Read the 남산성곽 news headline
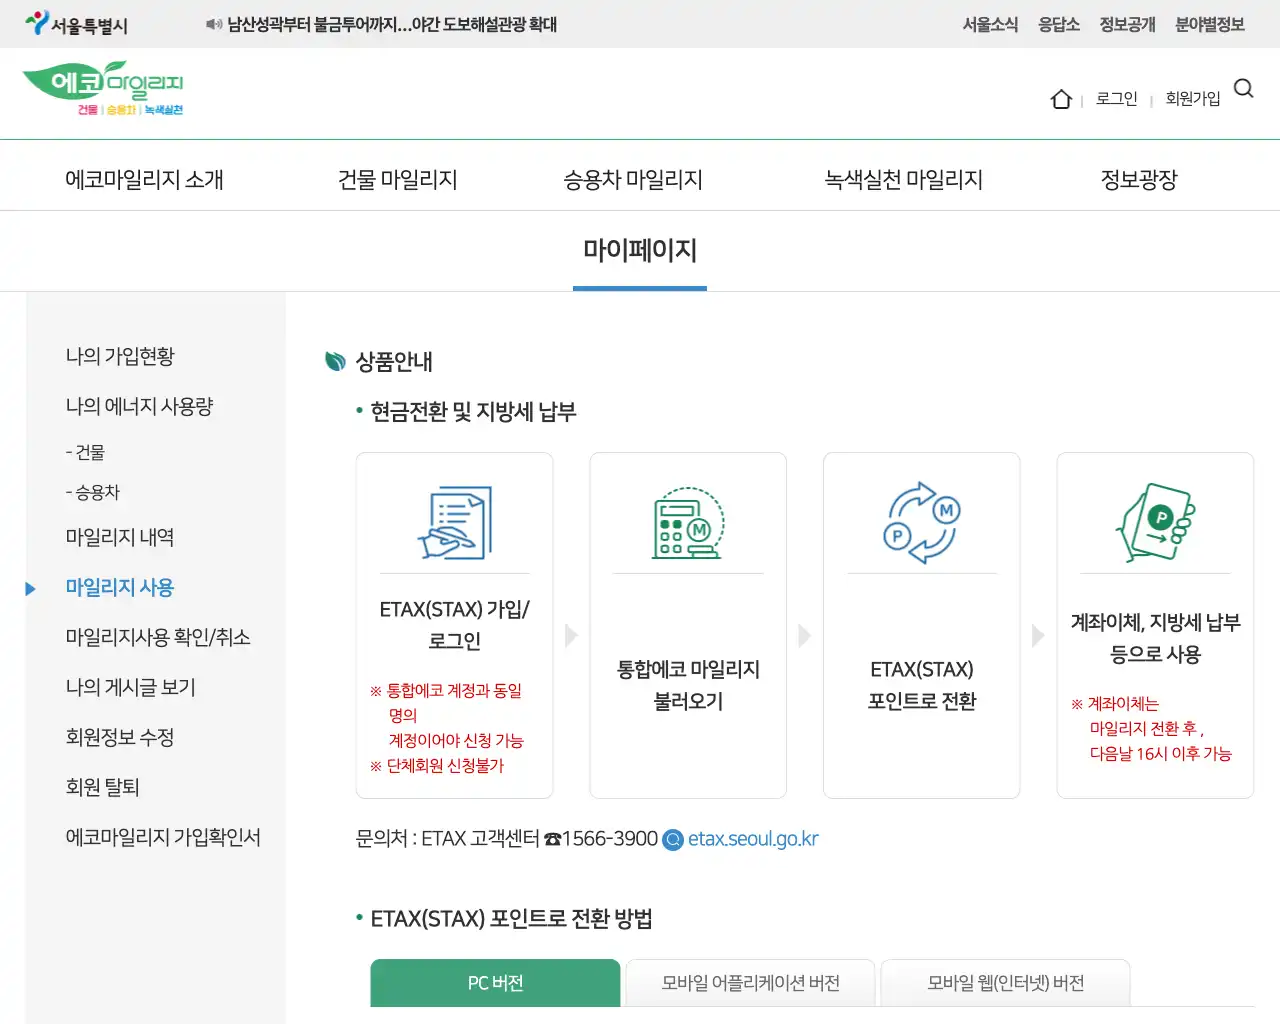 392,24
